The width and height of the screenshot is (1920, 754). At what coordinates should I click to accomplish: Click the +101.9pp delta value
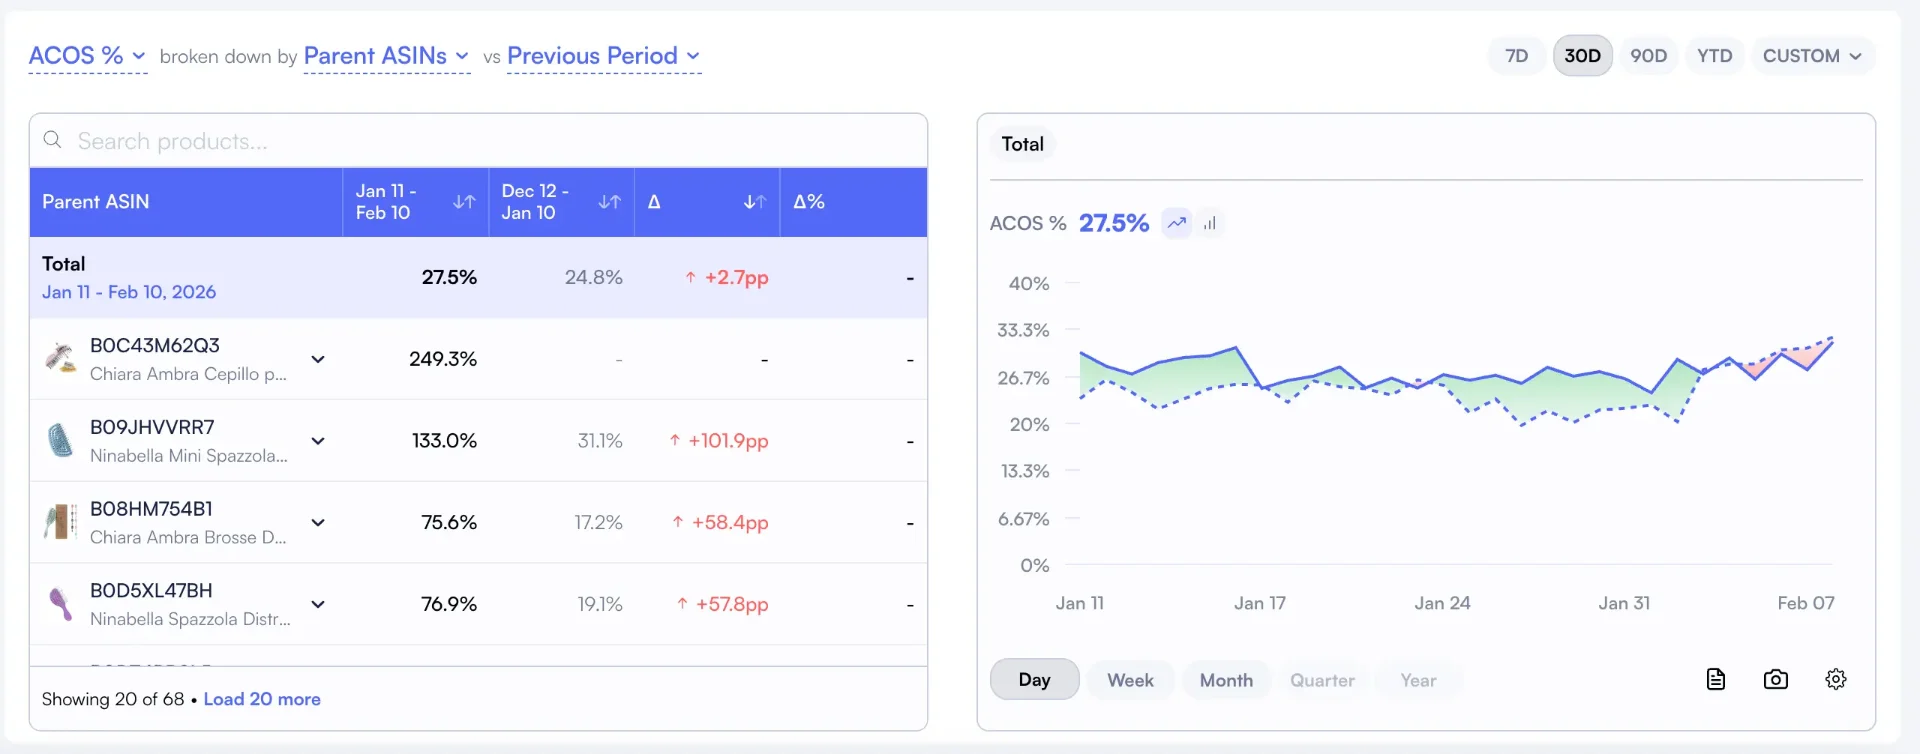[x=719, y=441]
